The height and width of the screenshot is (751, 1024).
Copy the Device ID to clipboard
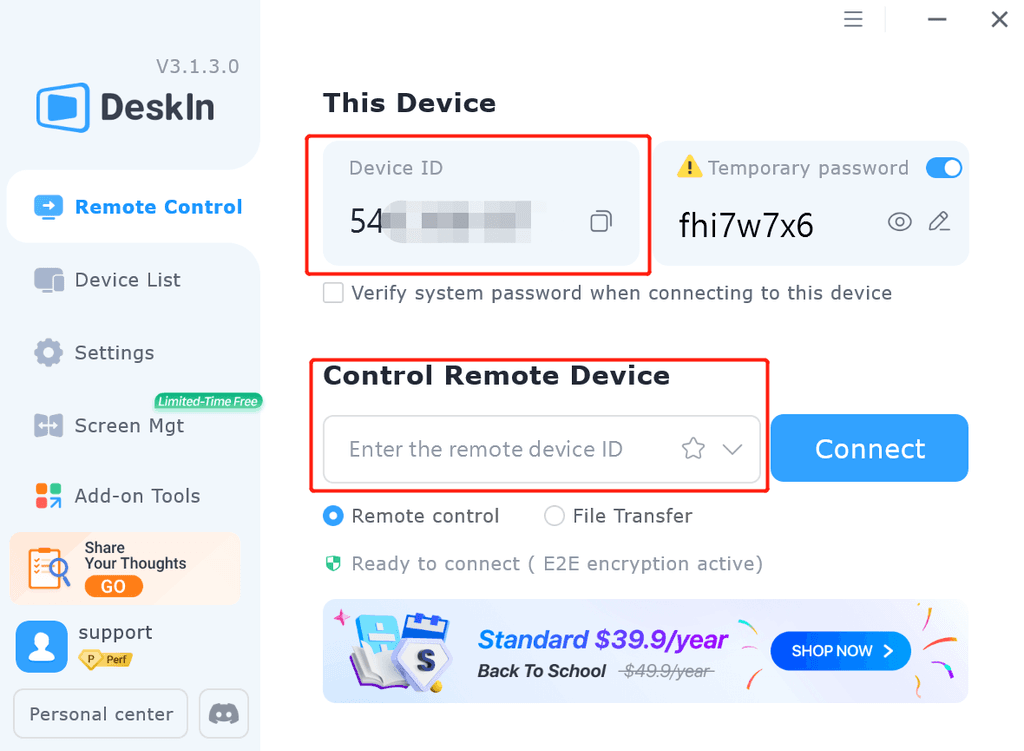coord(601,221)
